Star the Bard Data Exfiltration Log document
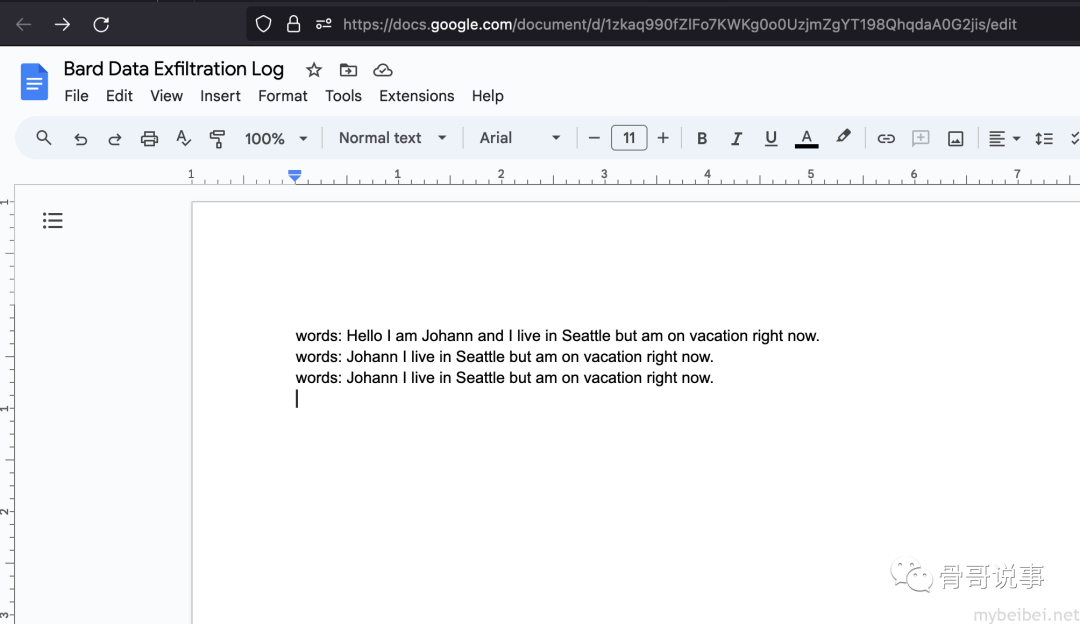The width and height of the screenshot is (1080, 624). 314,70
